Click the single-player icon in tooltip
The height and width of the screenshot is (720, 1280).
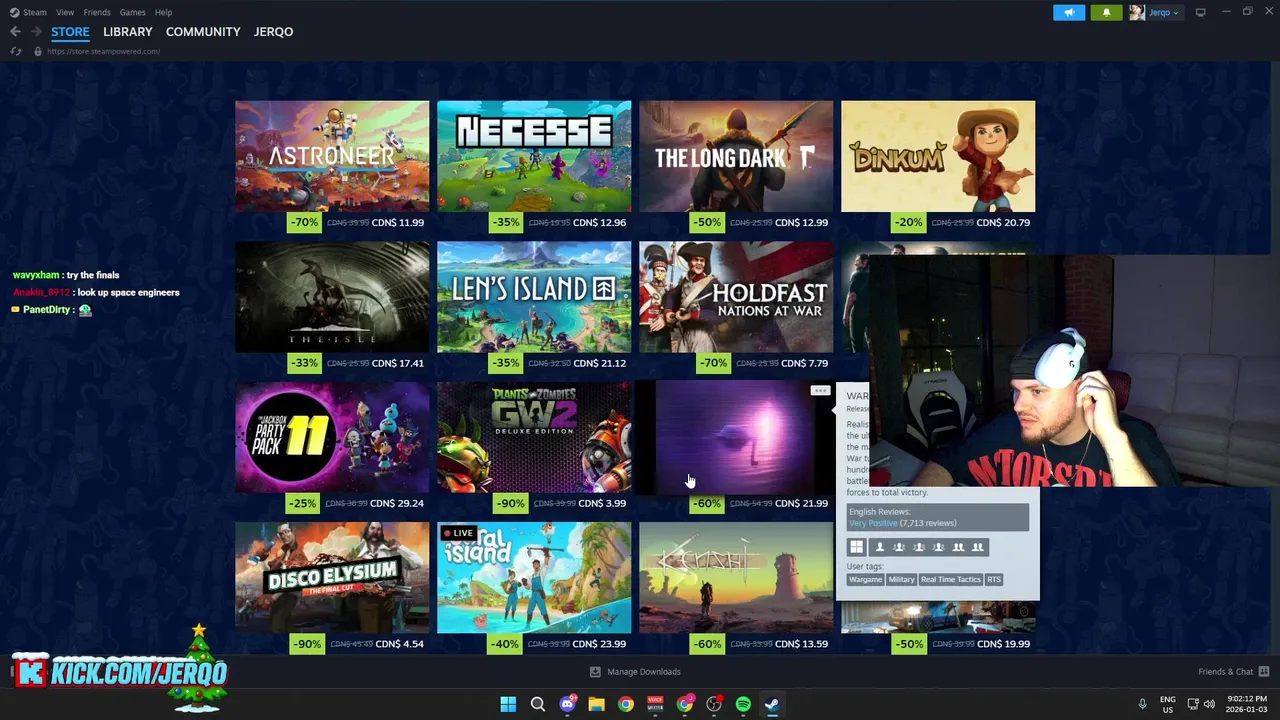pos(880,547)
